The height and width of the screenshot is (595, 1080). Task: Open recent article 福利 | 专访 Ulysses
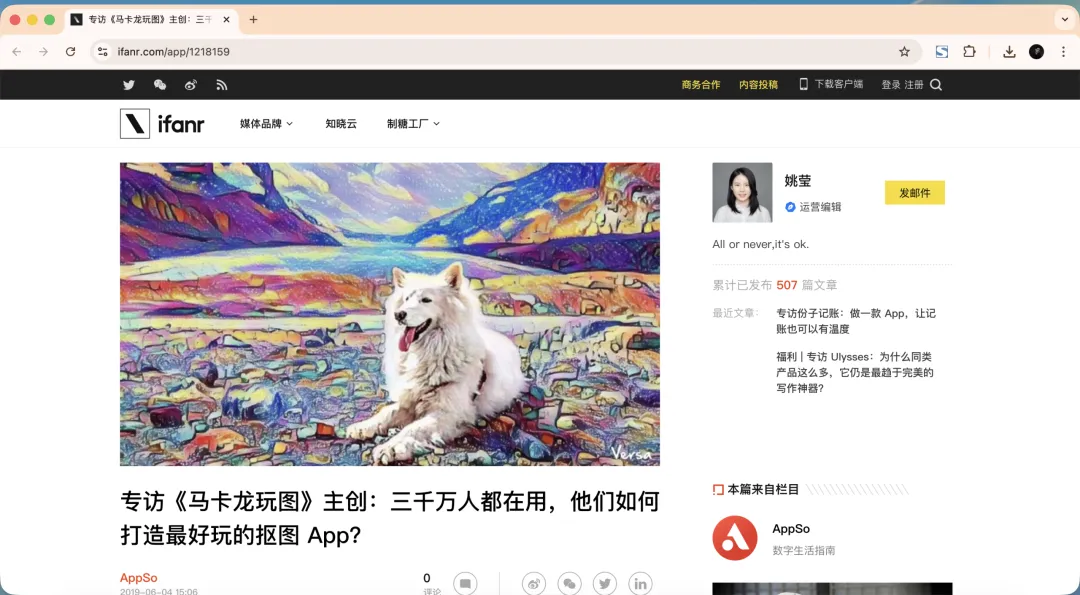[855, 373]
